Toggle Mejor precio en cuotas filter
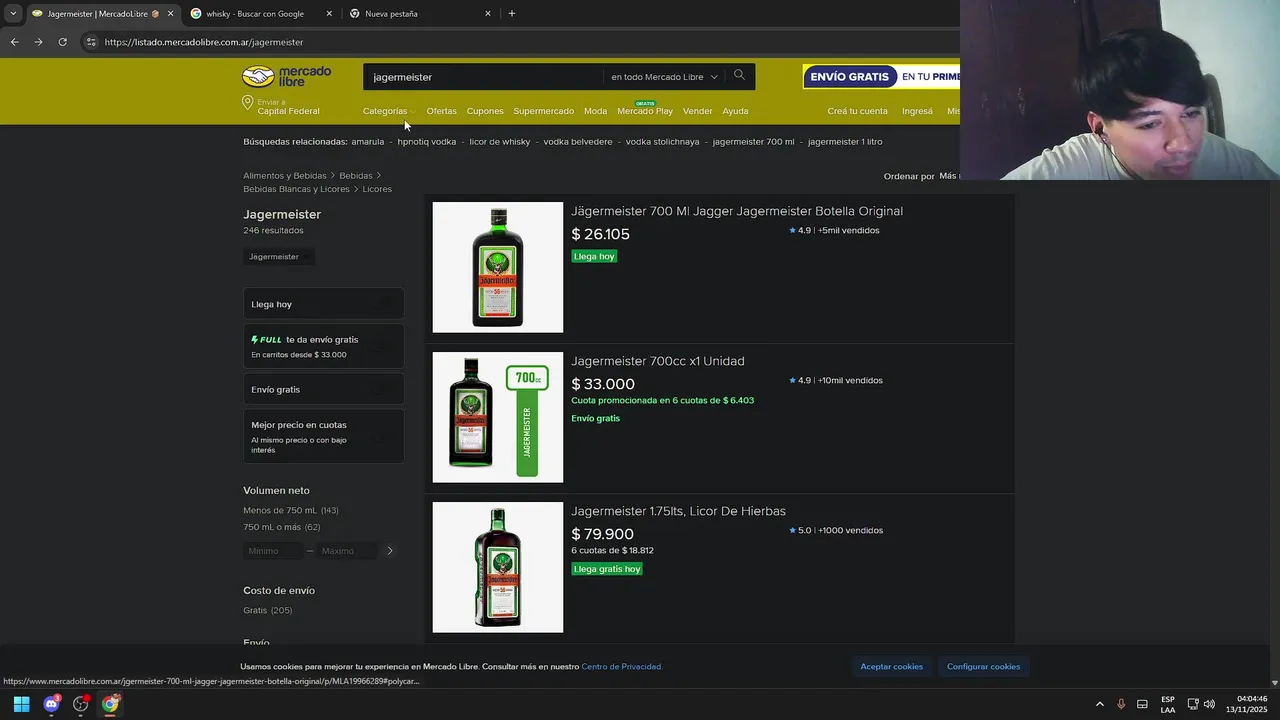 pyautogui.click(x=323, y=436)
